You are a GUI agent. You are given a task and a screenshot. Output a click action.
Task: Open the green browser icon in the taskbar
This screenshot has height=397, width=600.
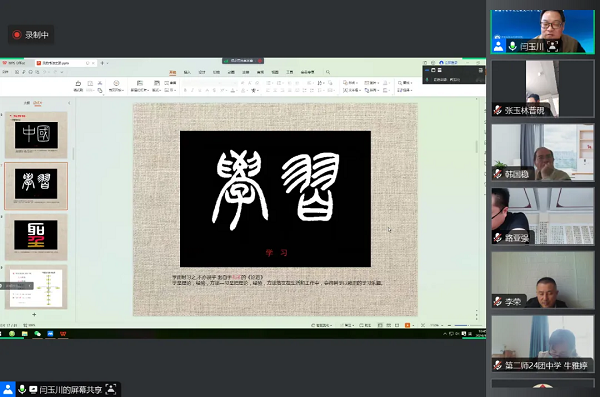tap(12, 334)
